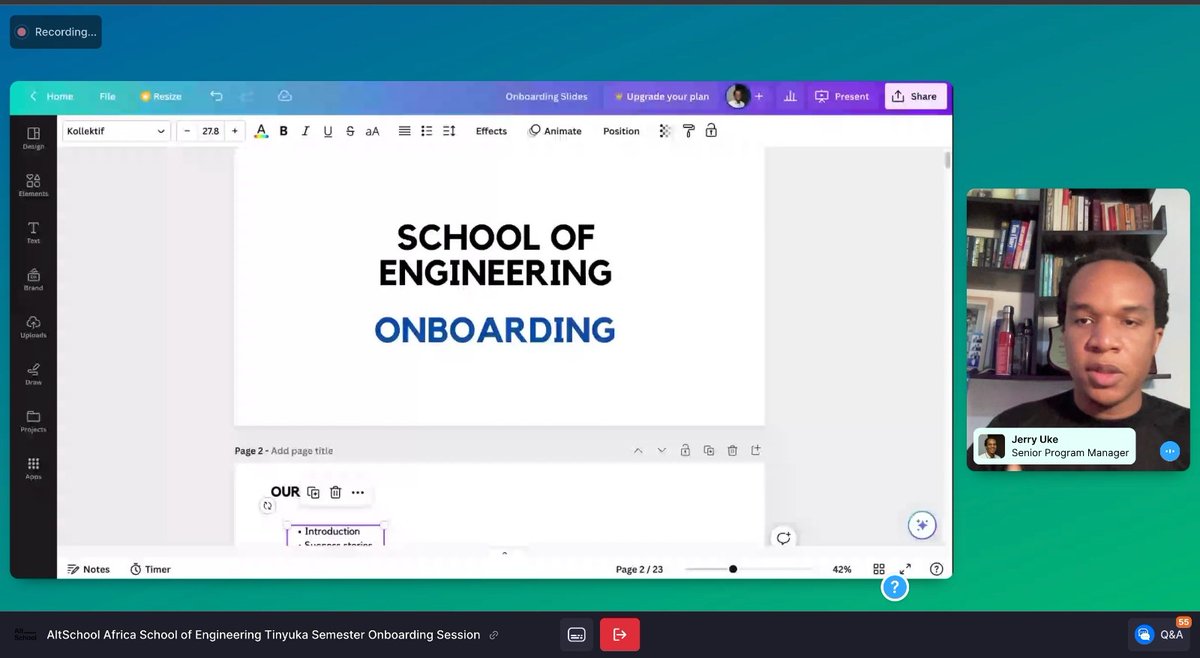
Task: Click the add comment bubble icon
Action: (x=784, y=537)
